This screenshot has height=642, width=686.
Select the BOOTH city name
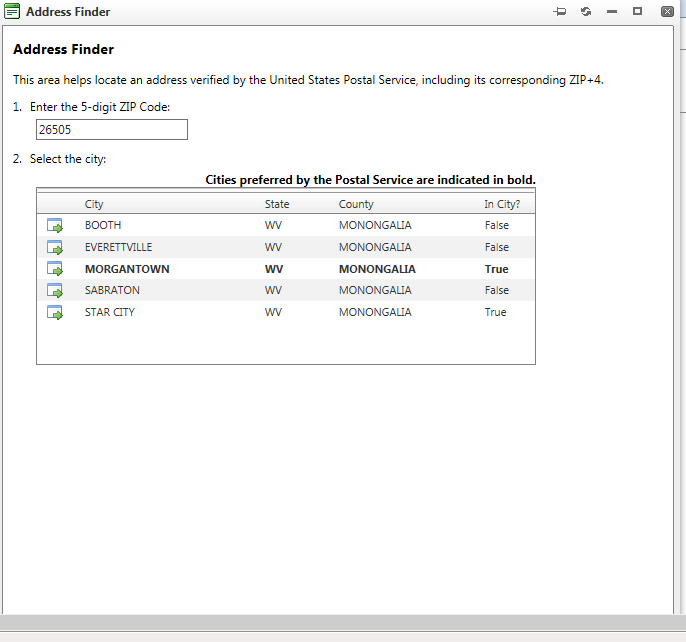pyautogui.click(x=103, y=225)
